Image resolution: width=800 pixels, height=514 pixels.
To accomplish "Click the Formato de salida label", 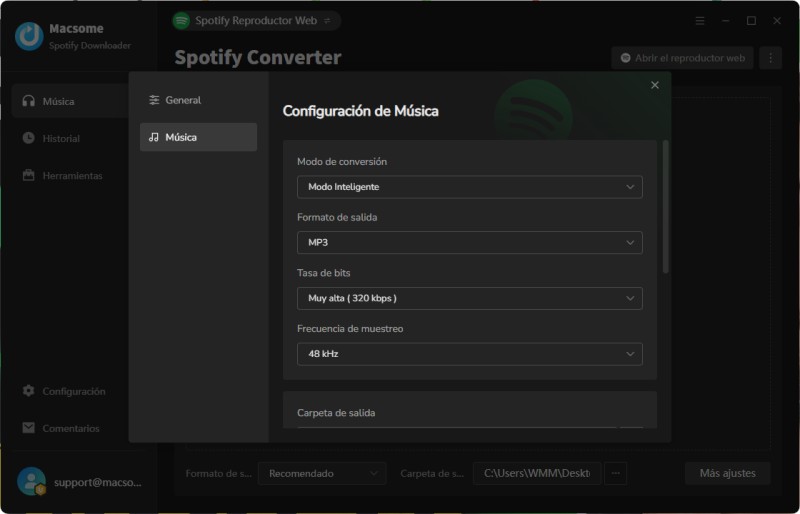I will click(x=337, y=217).
